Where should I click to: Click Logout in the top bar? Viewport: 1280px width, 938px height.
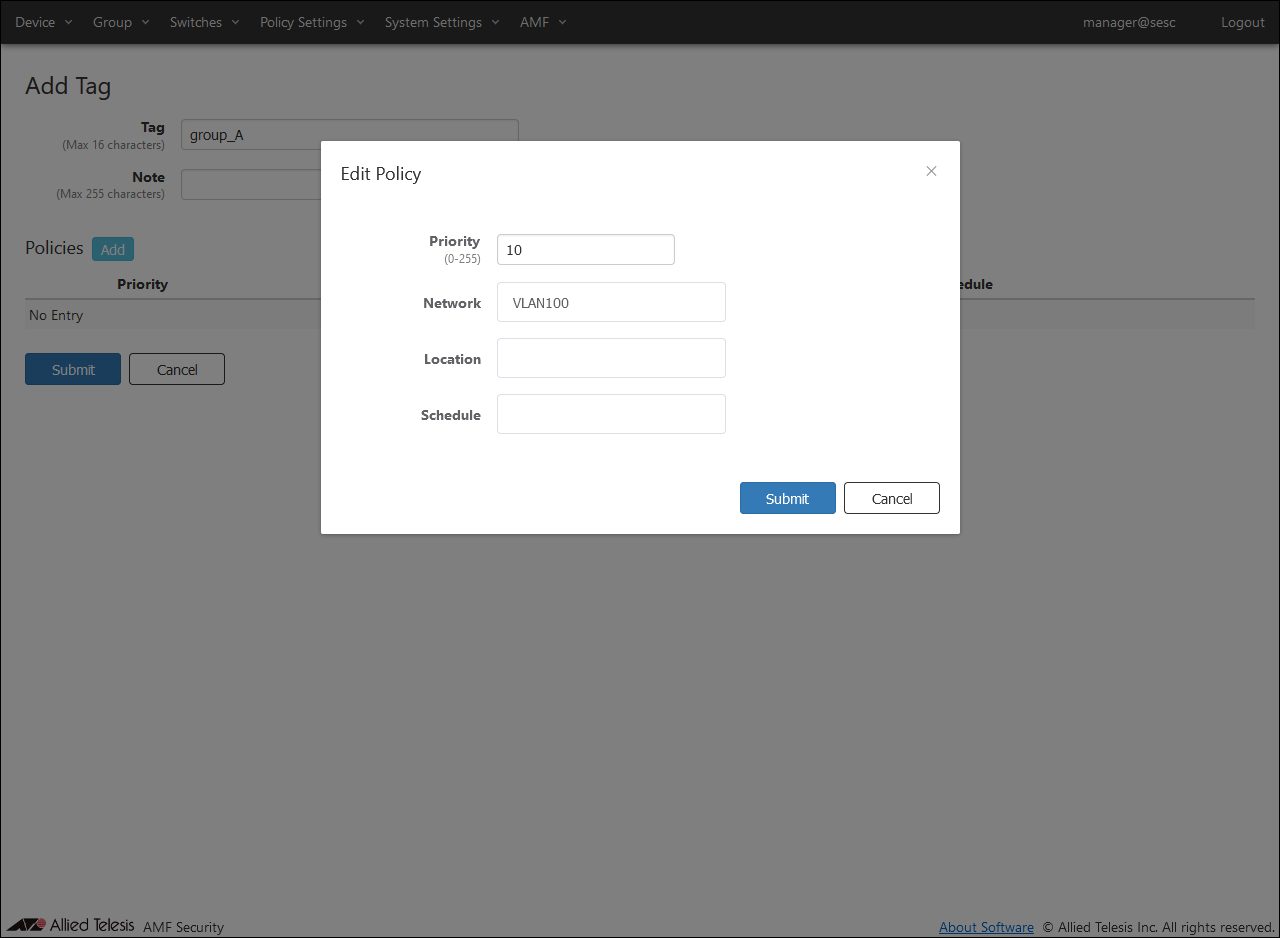[1242, 22]
